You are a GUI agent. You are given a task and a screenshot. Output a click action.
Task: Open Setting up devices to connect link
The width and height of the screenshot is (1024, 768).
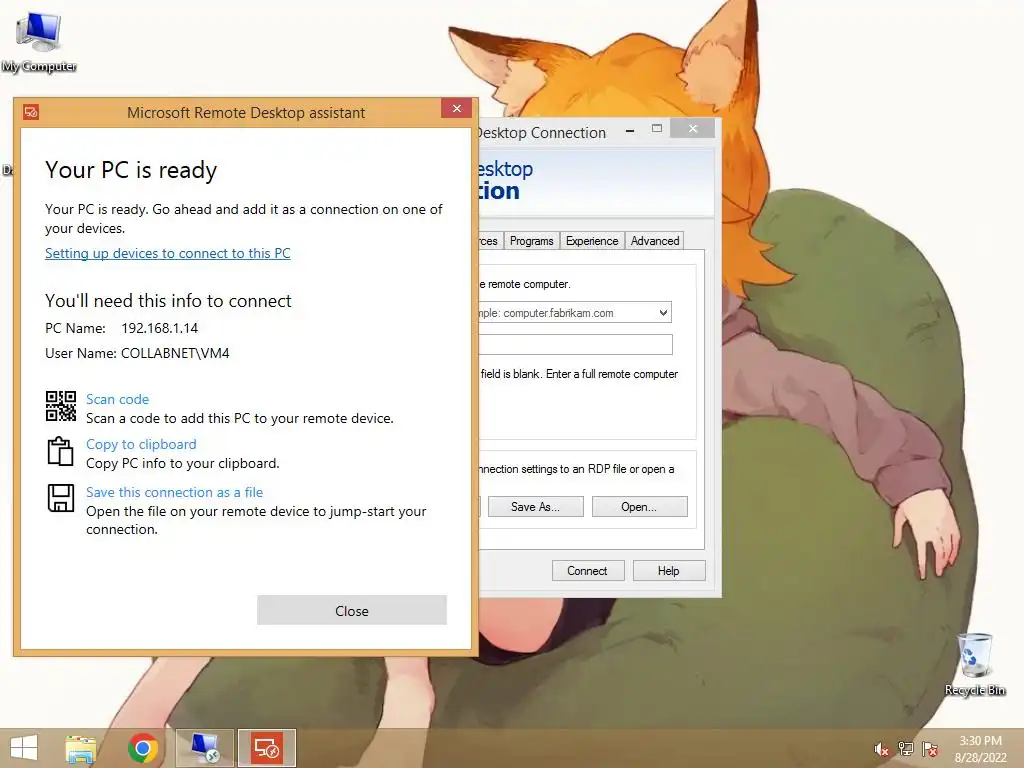coord(168,253)
